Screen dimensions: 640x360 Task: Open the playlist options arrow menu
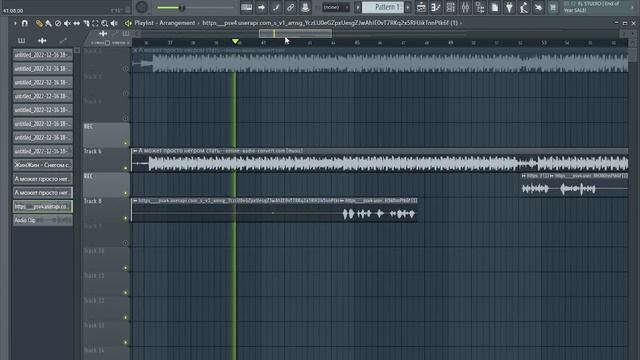pos(16,23)
